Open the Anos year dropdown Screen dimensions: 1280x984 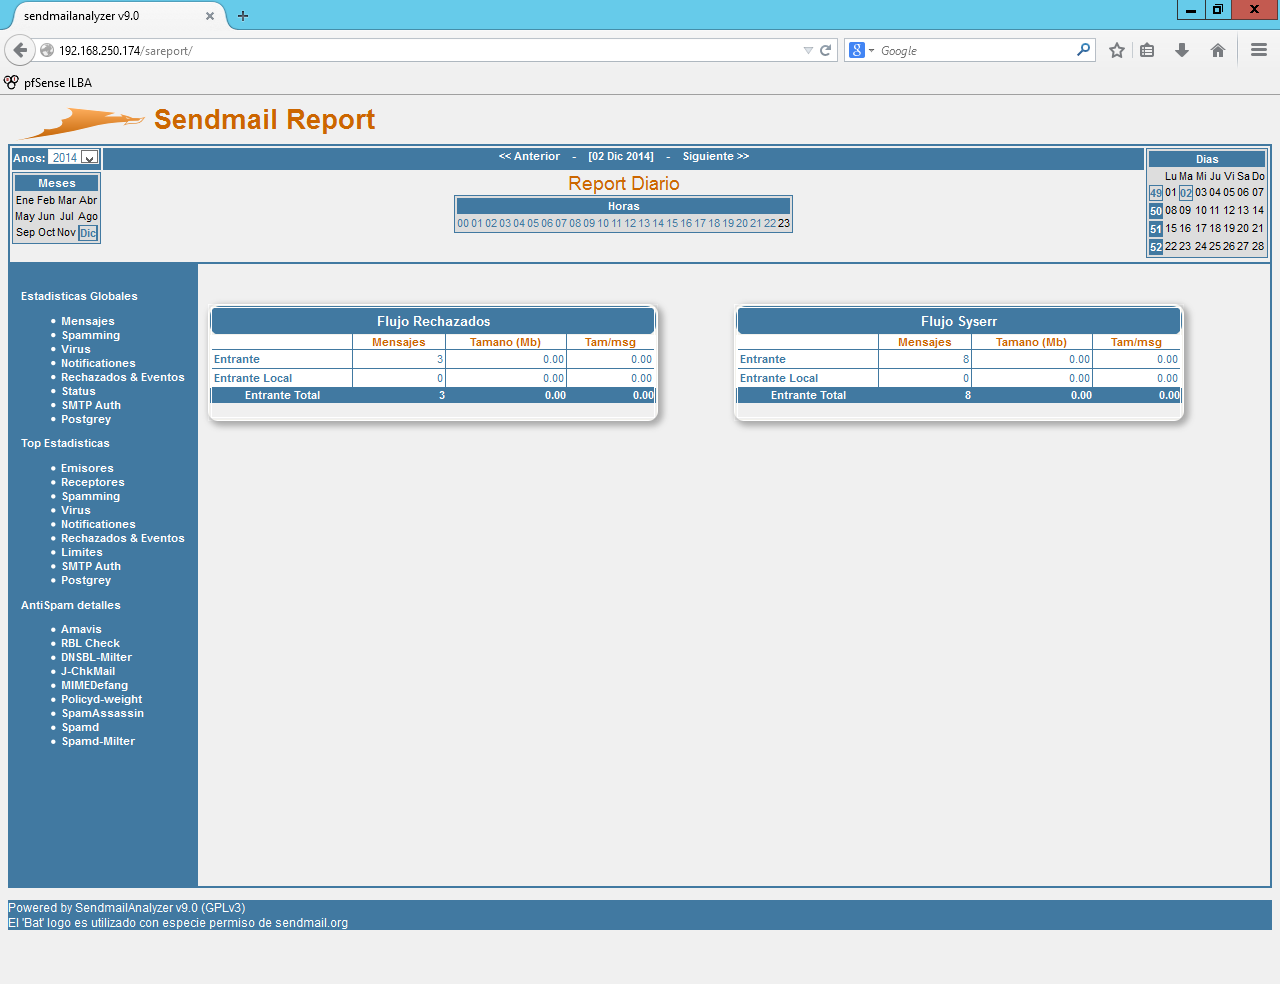tap(74, 158)
